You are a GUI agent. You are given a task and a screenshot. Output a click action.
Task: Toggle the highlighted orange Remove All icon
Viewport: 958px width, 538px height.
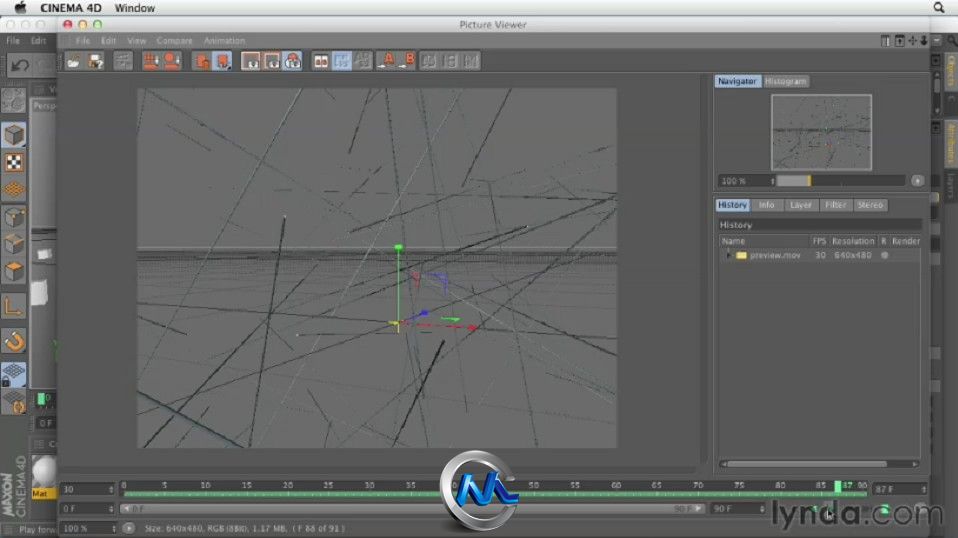[222, 61]
